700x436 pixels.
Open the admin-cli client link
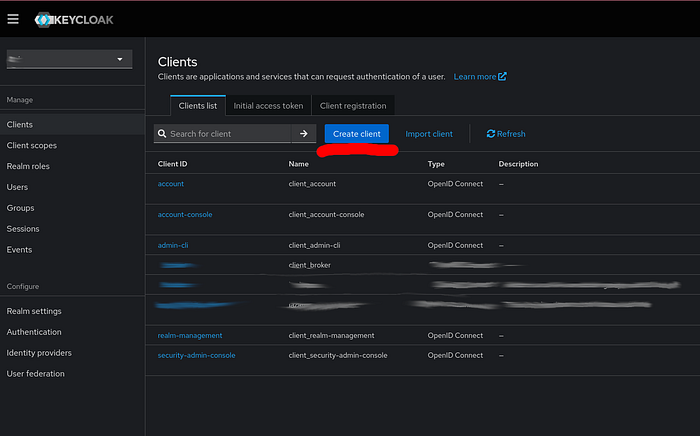coord(173,245)
